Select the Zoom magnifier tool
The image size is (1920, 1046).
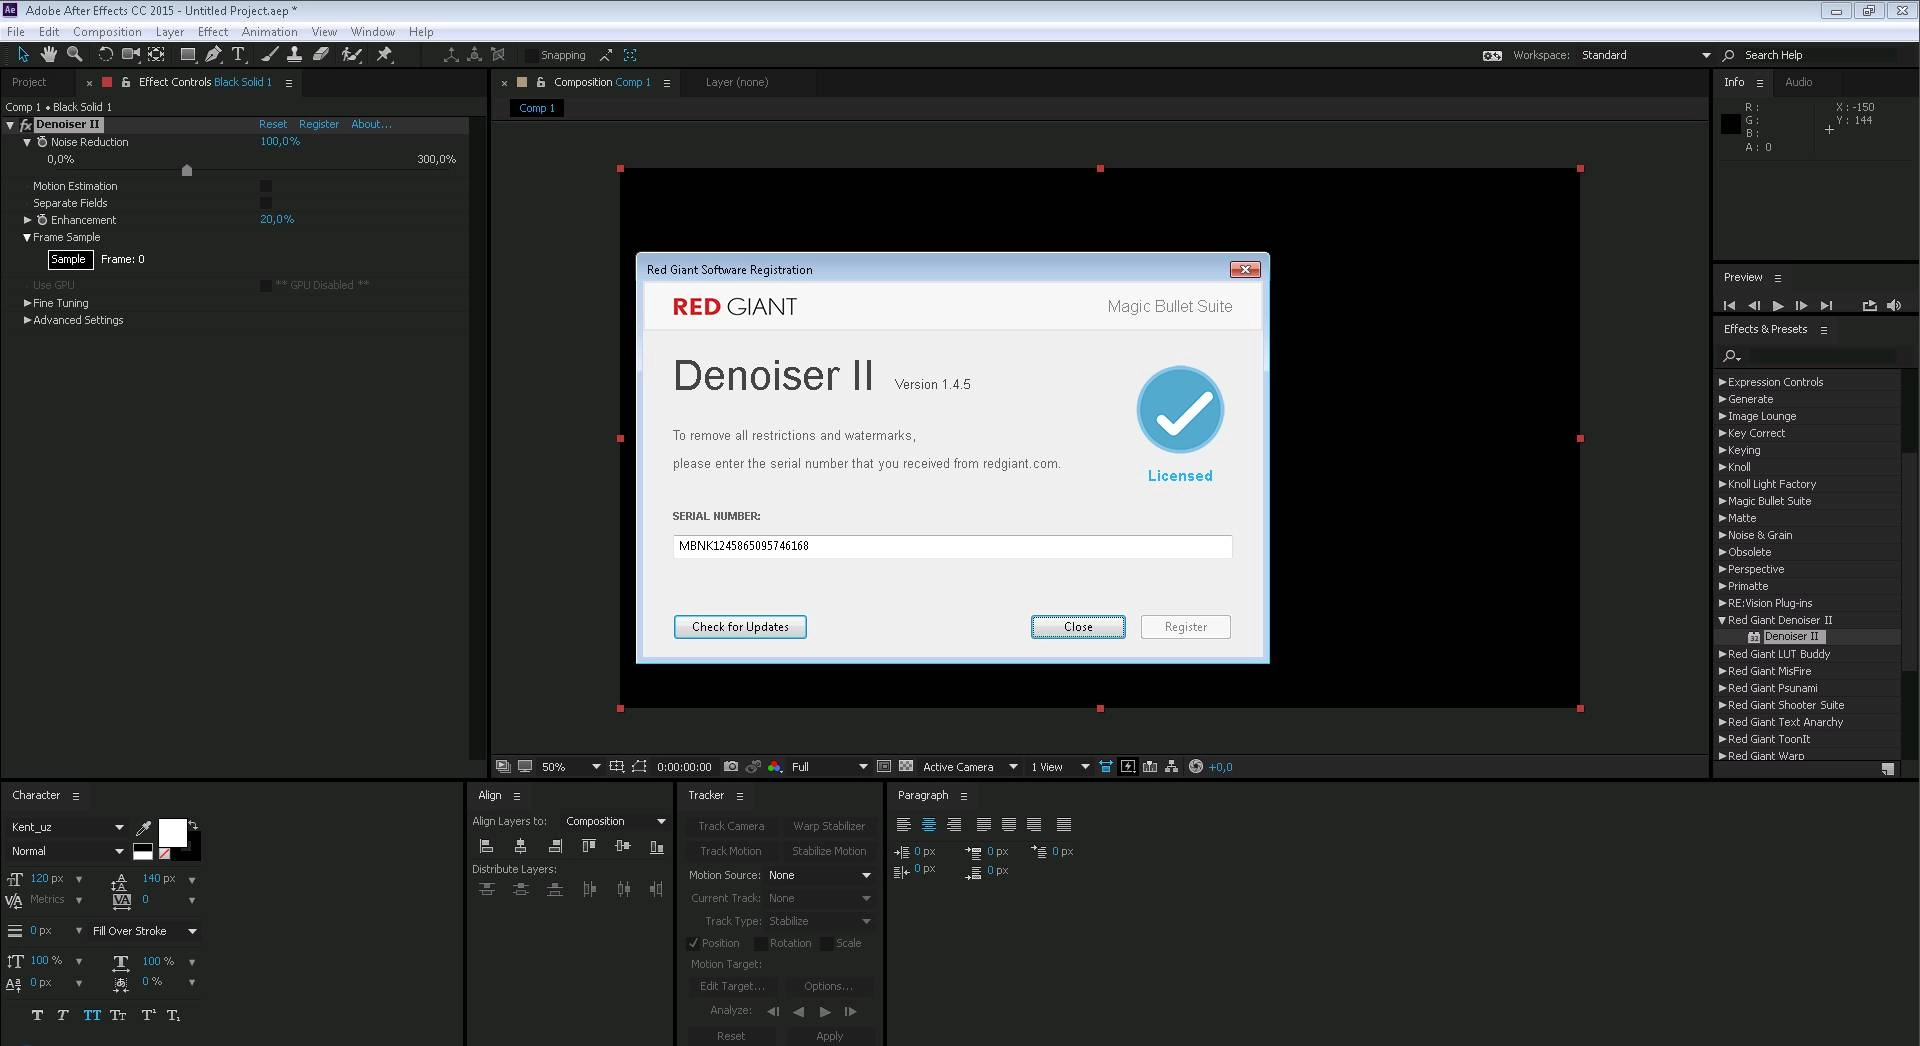click(x=74, y=55)
